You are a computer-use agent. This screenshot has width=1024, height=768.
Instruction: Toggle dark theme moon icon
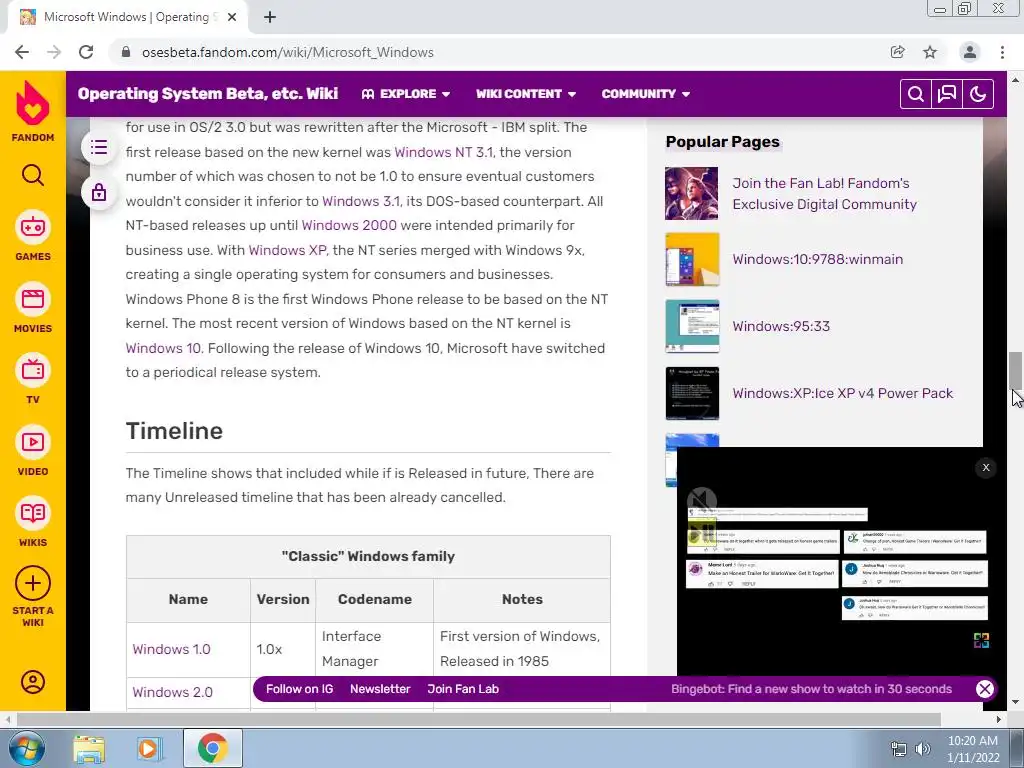tap(978, 94)
